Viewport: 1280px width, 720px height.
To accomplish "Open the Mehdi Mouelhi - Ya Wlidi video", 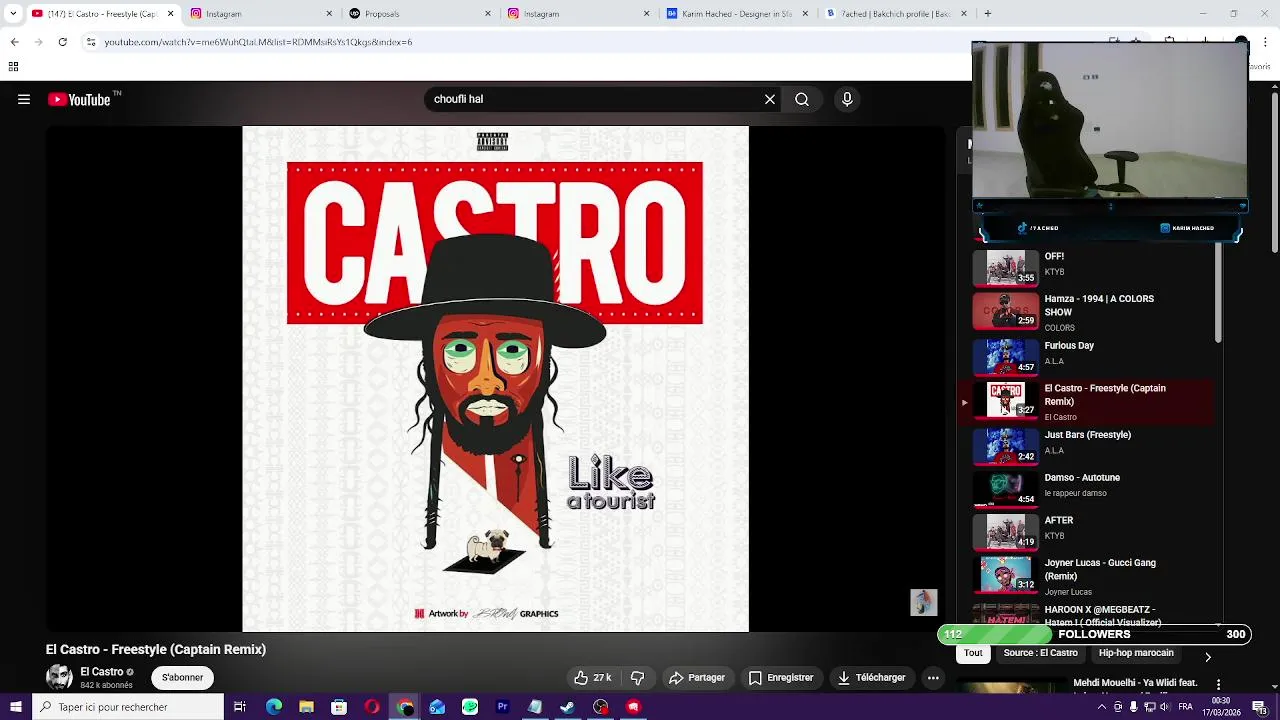I will tap(1135, 683).
